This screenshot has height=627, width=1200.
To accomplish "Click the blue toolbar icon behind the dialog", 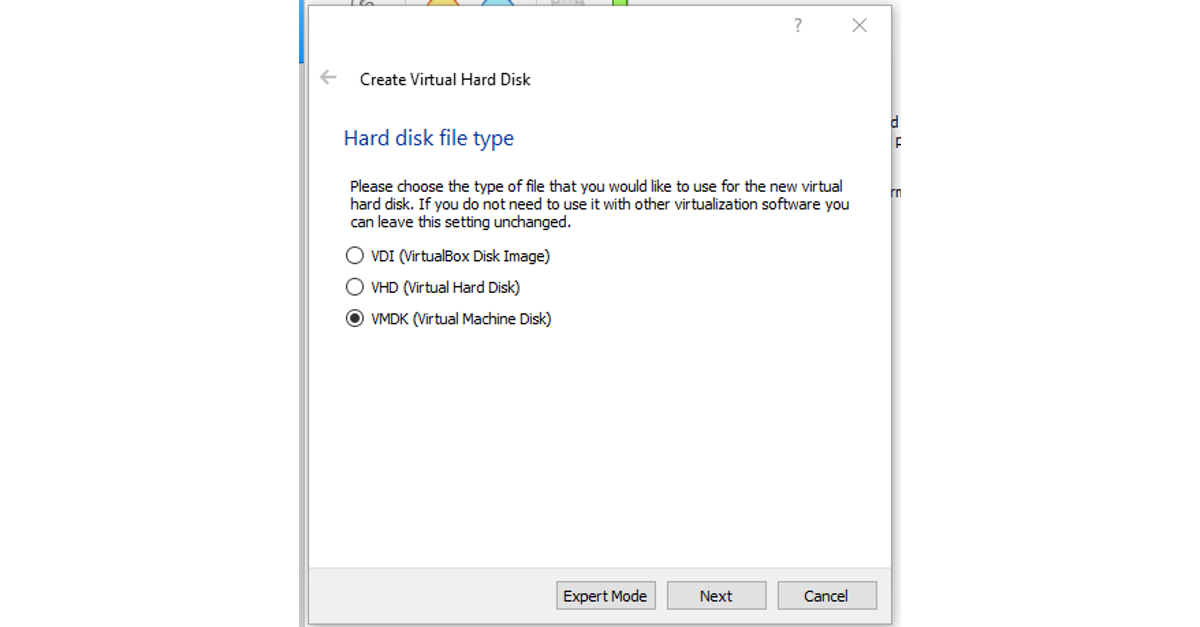I will click(x=497, y=3).
